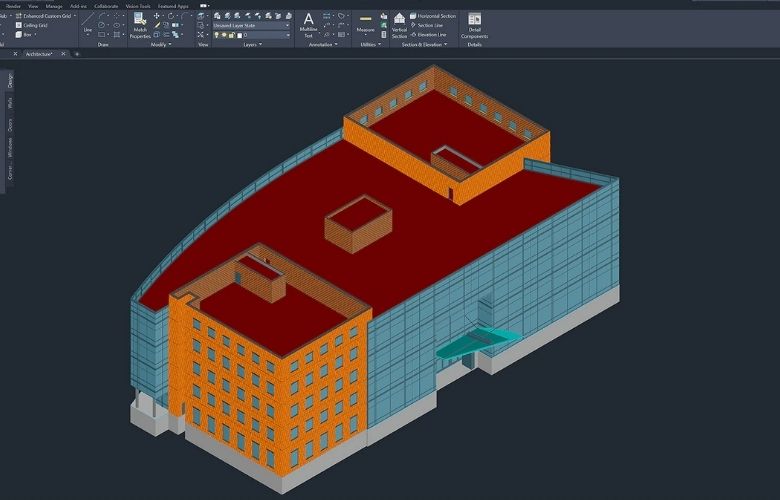Viewport: 780px width, 500px height.
Task: Select the Rectangle draw tool
Action: click(x=101, y=34)
